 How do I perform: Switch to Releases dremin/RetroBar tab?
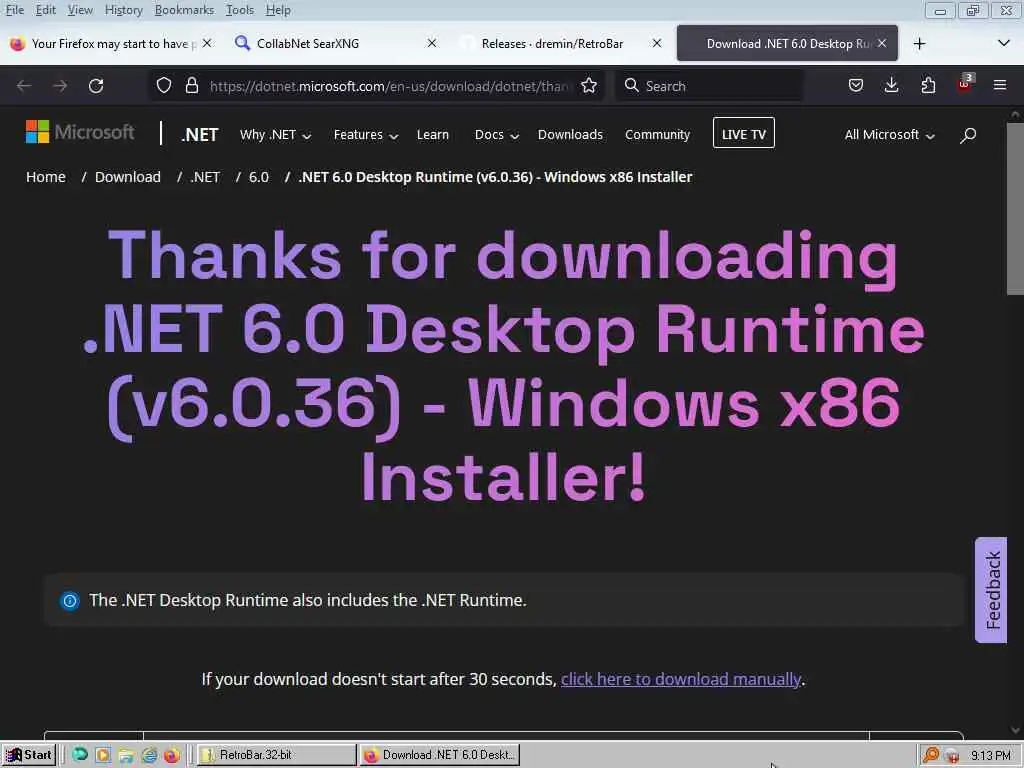552,44
